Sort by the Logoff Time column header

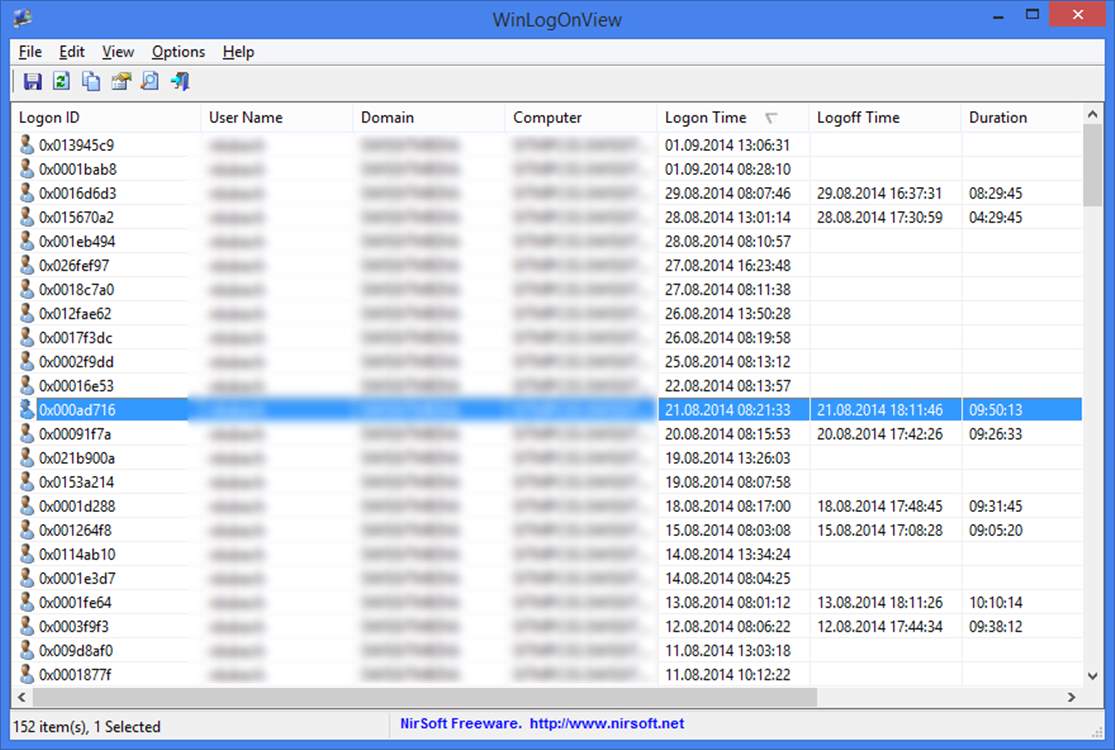885,117
